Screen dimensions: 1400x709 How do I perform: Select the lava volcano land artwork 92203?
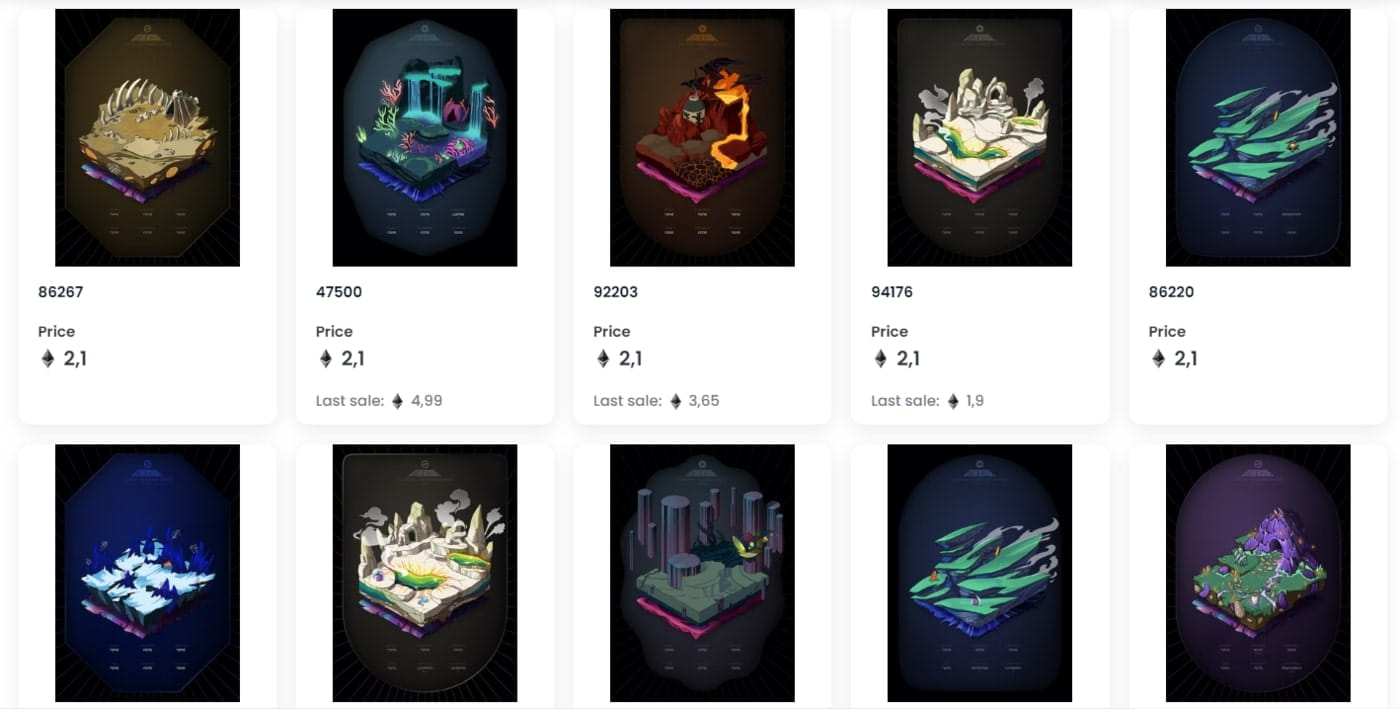tap(702, 138)
